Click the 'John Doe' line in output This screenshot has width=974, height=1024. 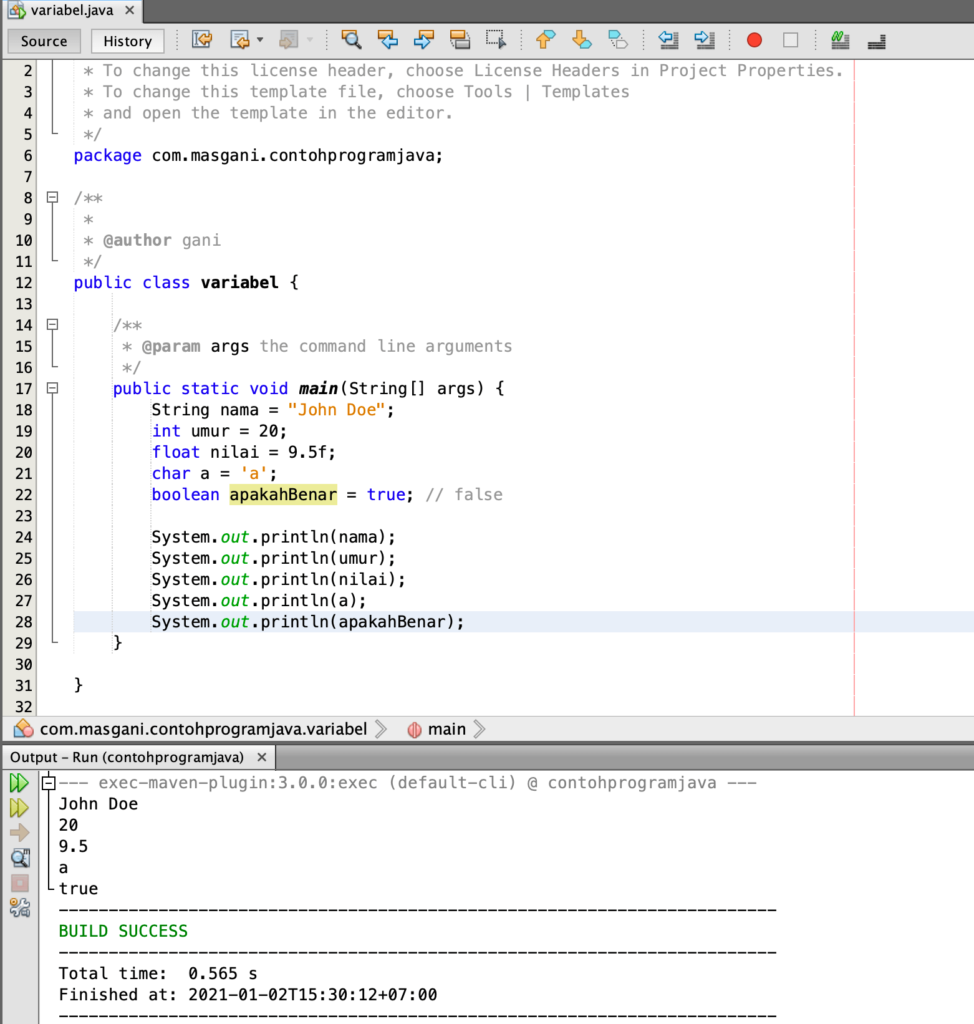[x=98, y=804]
